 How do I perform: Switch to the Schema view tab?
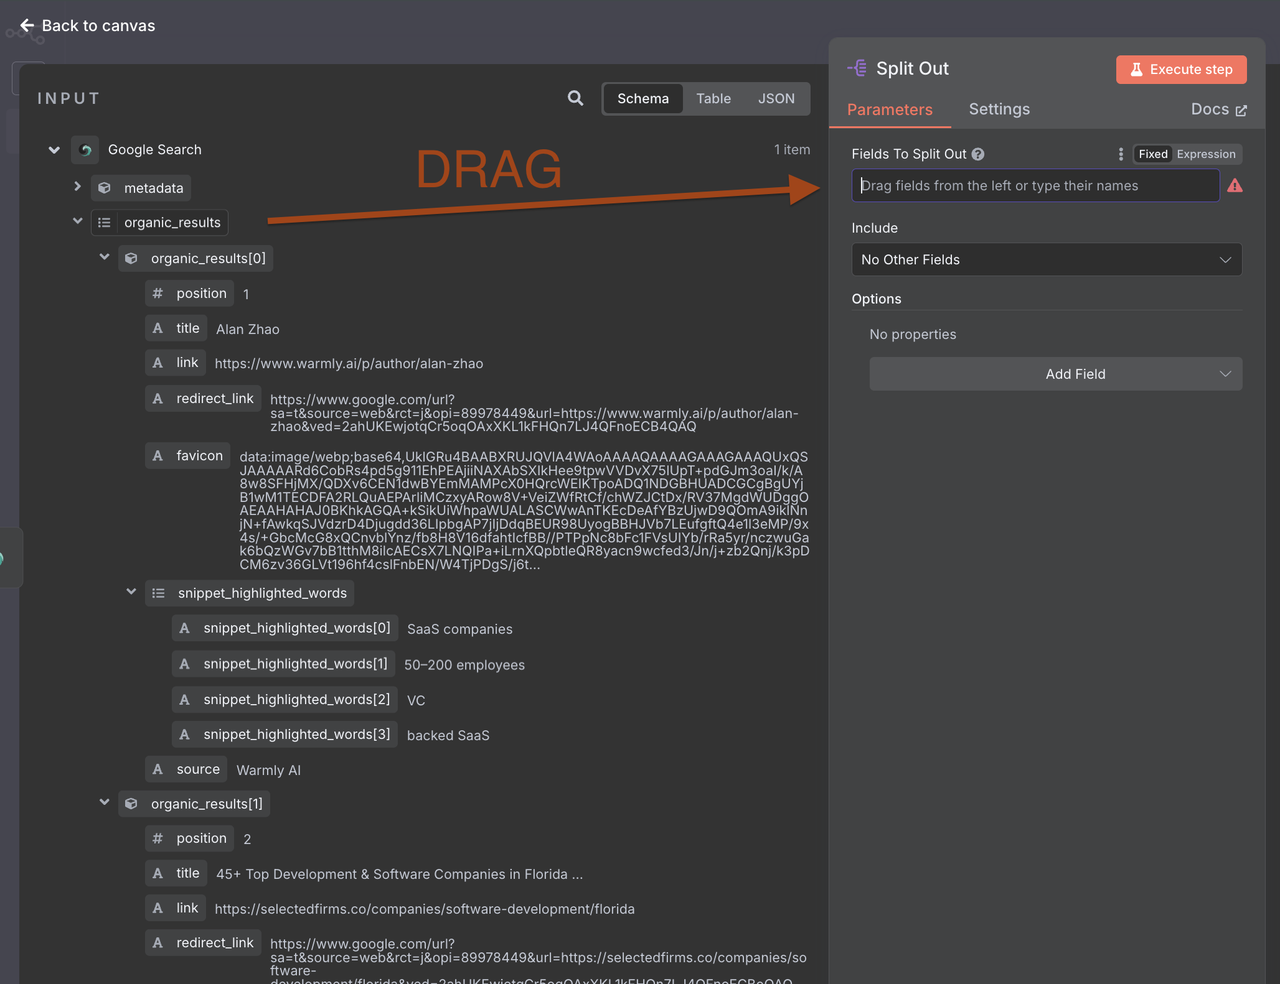643,98
